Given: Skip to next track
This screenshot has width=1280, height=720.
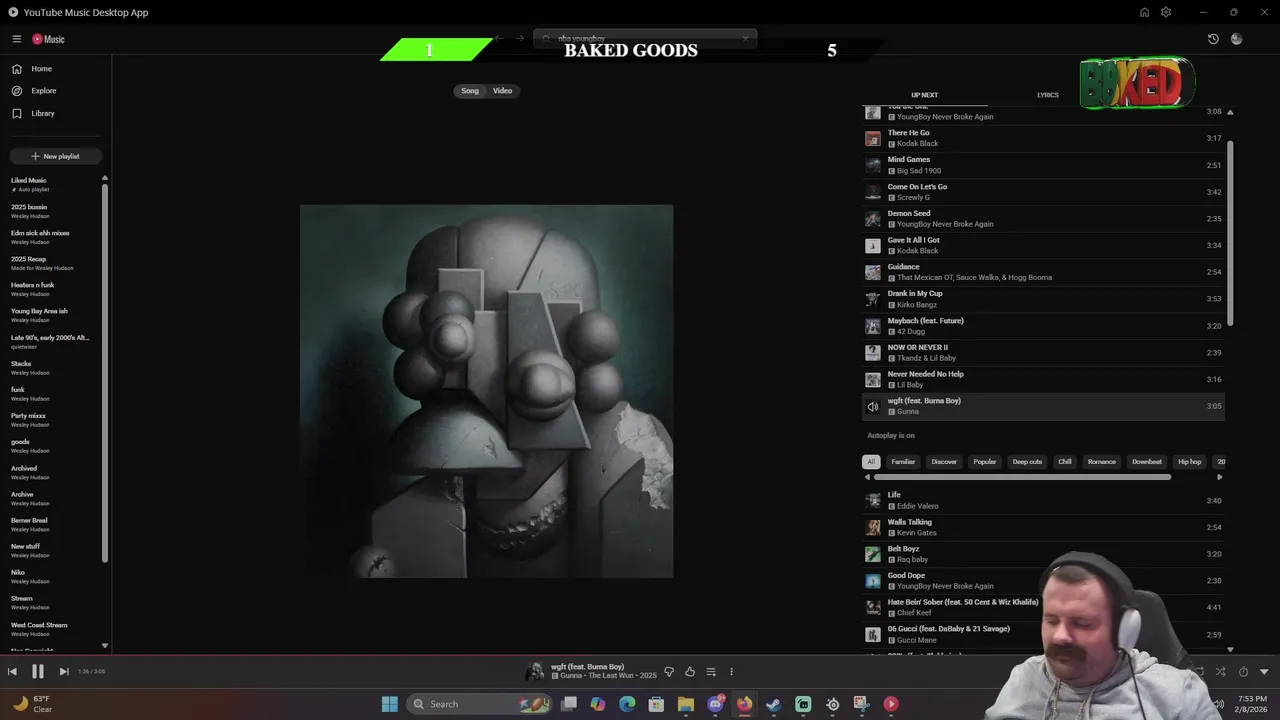Looking at the screenshot, I should click(x=64, y=672).
